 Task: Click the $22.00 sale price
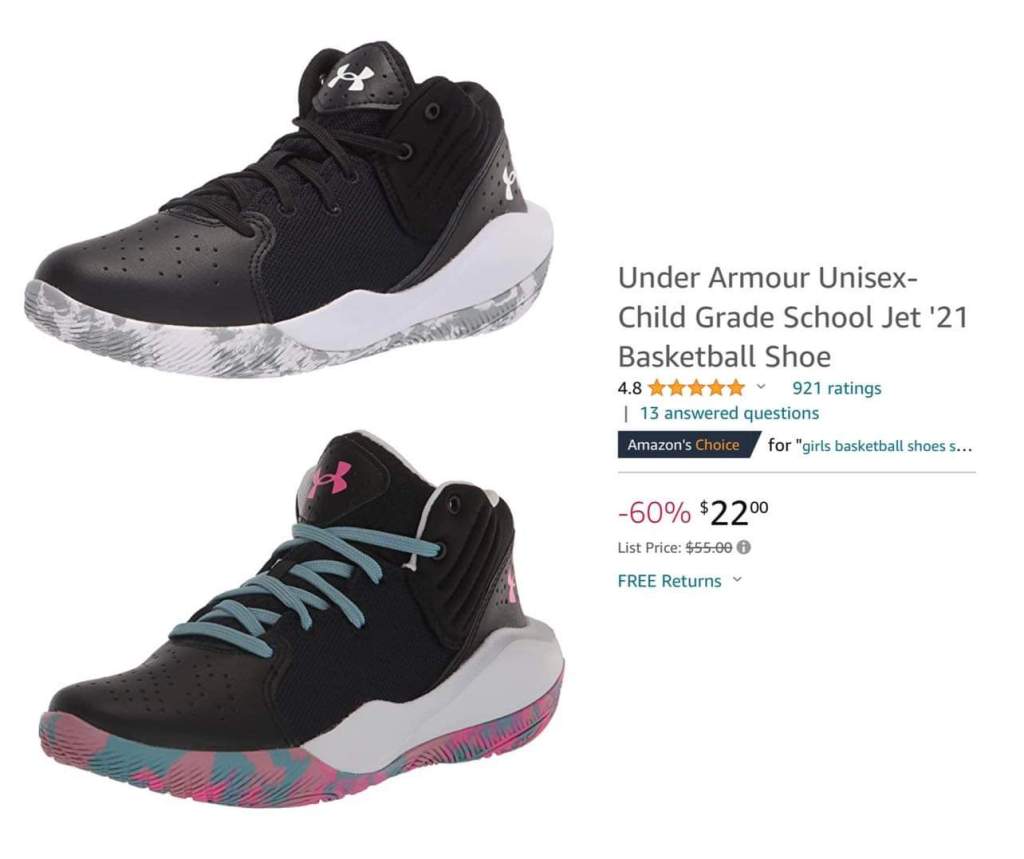(x=734, y=513)
